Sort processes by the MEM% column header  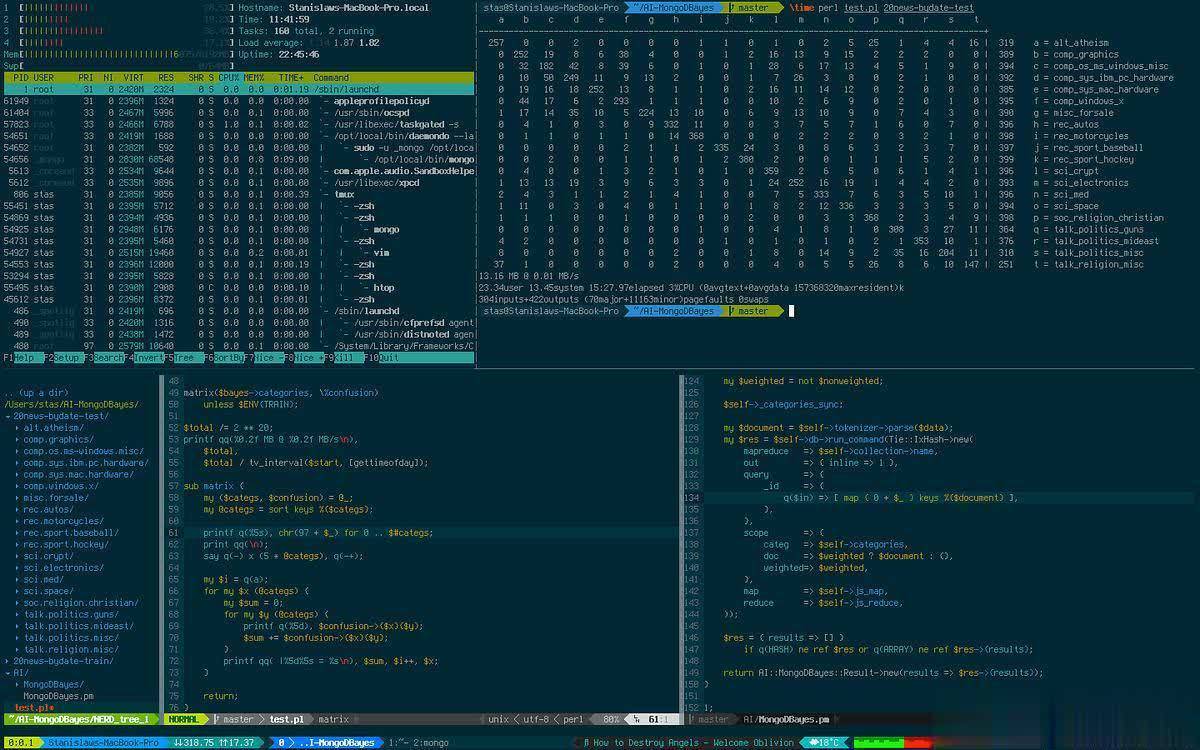(x=255, y=77)
